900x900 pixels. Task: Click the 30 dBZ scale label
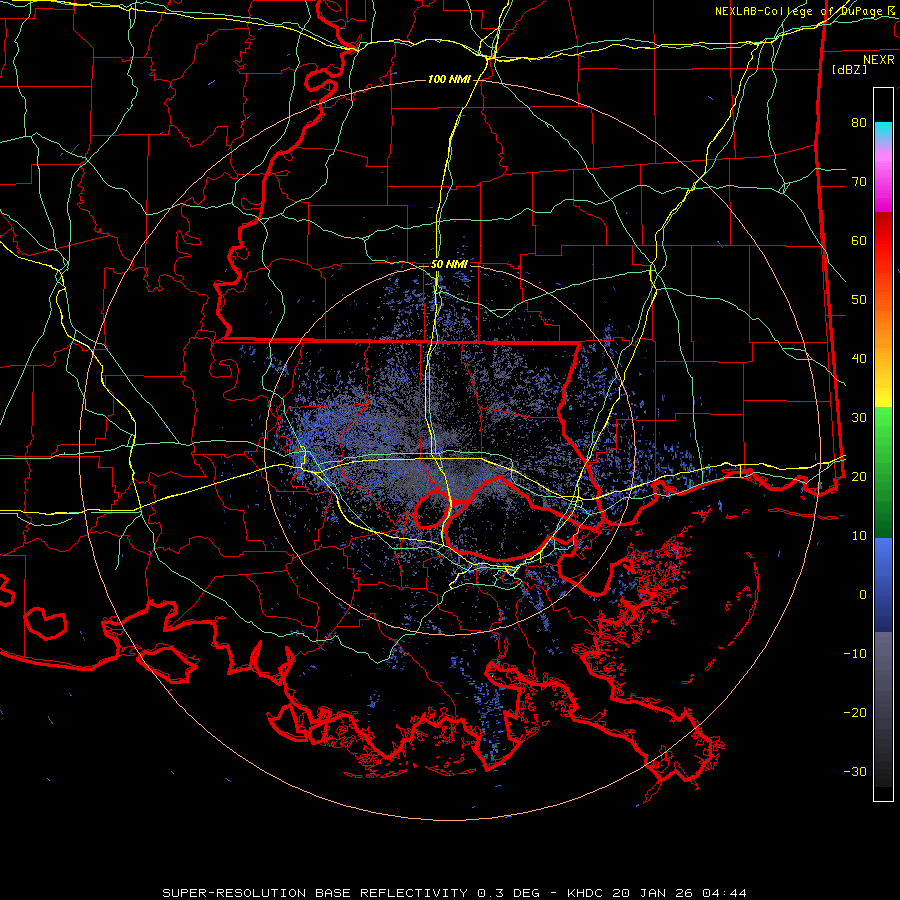(859, 417)
